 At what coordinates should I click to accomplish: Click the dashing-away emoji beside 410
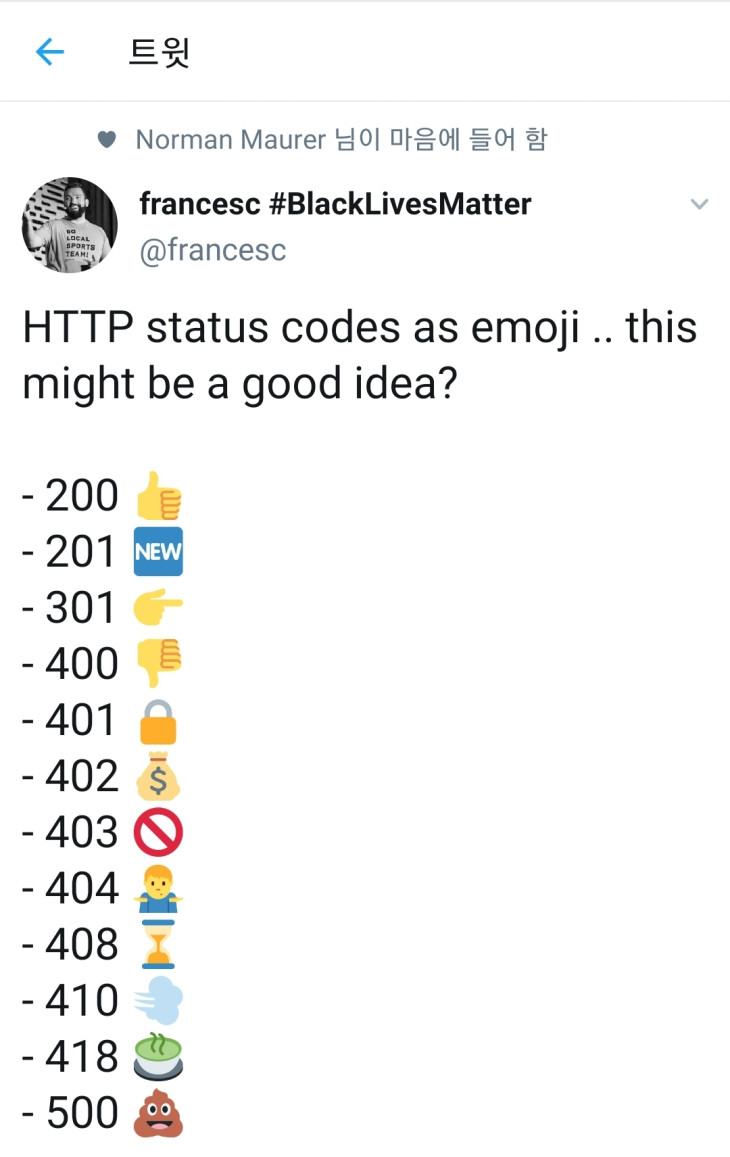click(x=158, y=999)
